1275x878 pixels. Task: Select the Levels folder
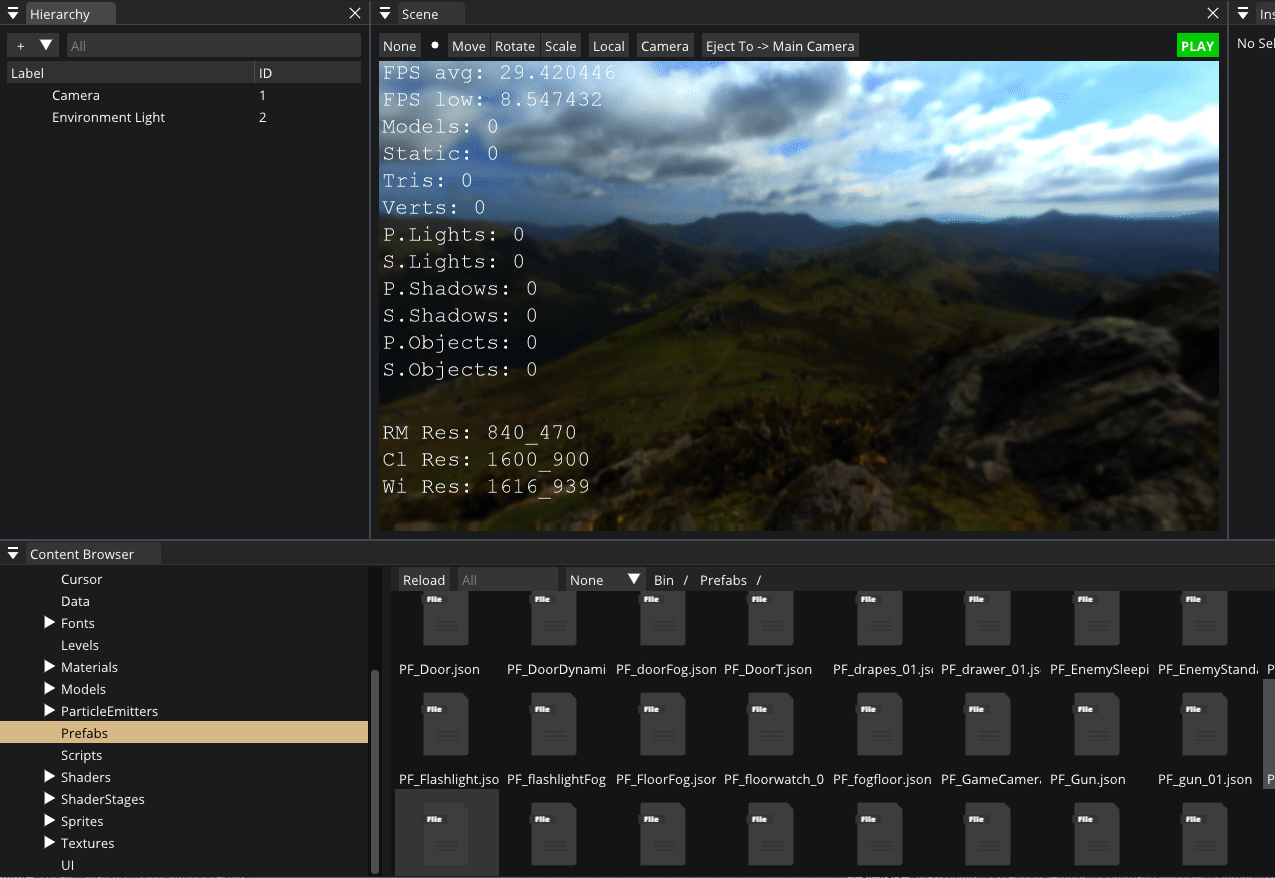point(80,645)
